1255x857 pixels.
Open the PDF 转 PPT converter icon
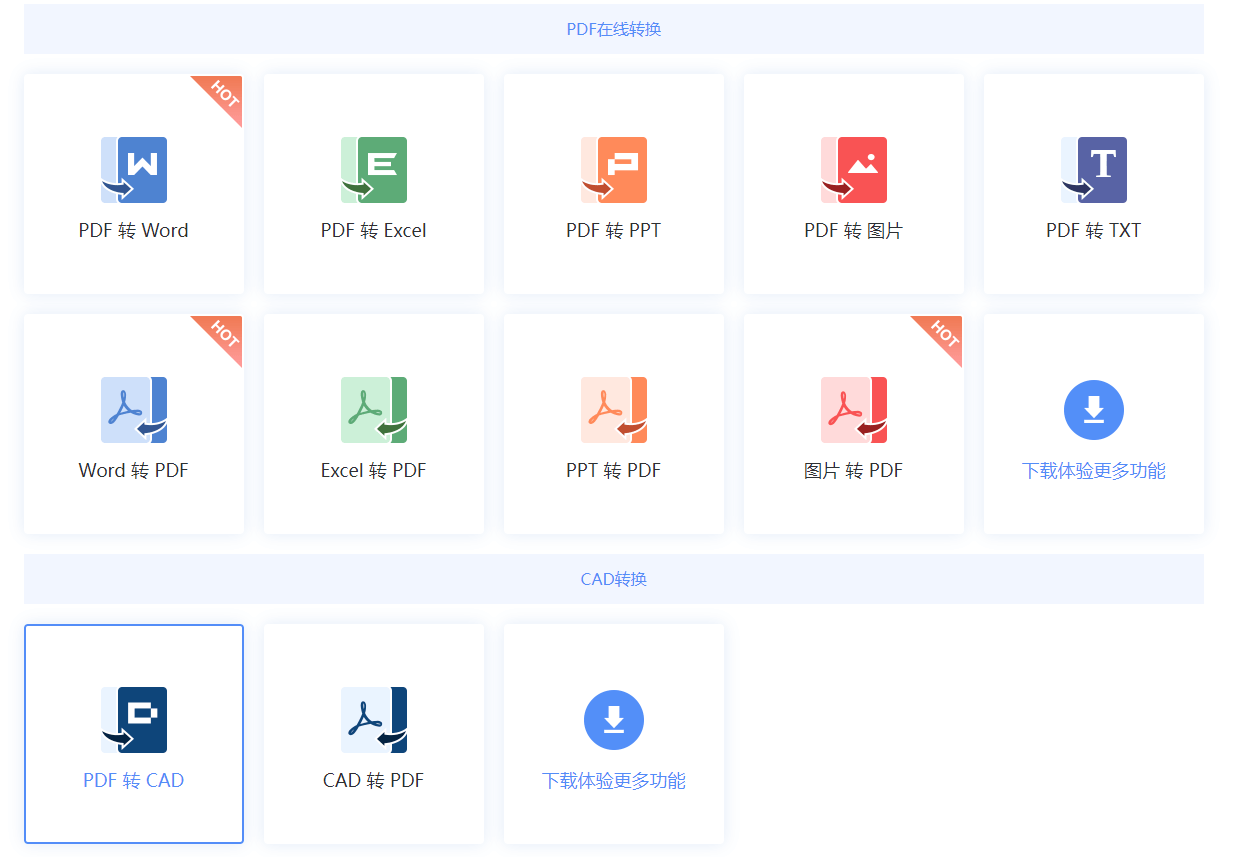614,170
